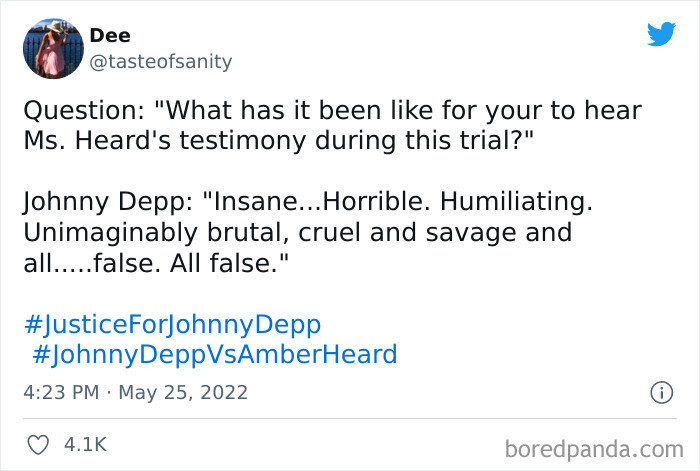The image size is (700, 471).
Task: Like the tweet with the heart icon
Action: click(38, 445)
